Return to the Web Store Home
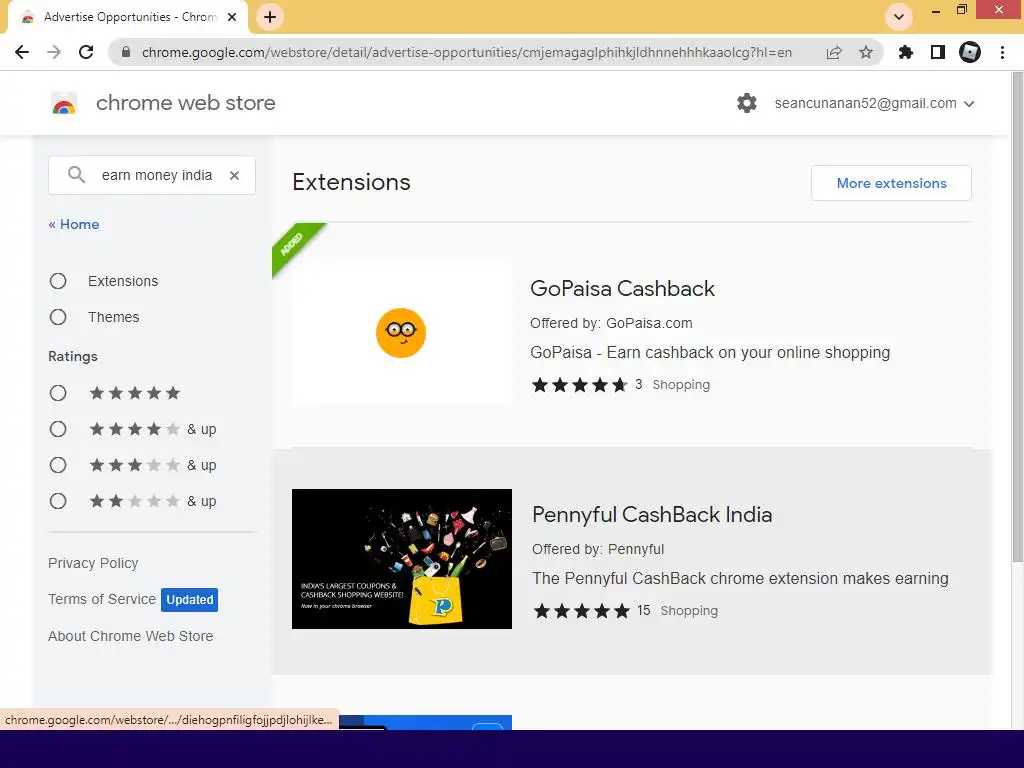This screenshot has width=1024, height=768. point(74,224)
